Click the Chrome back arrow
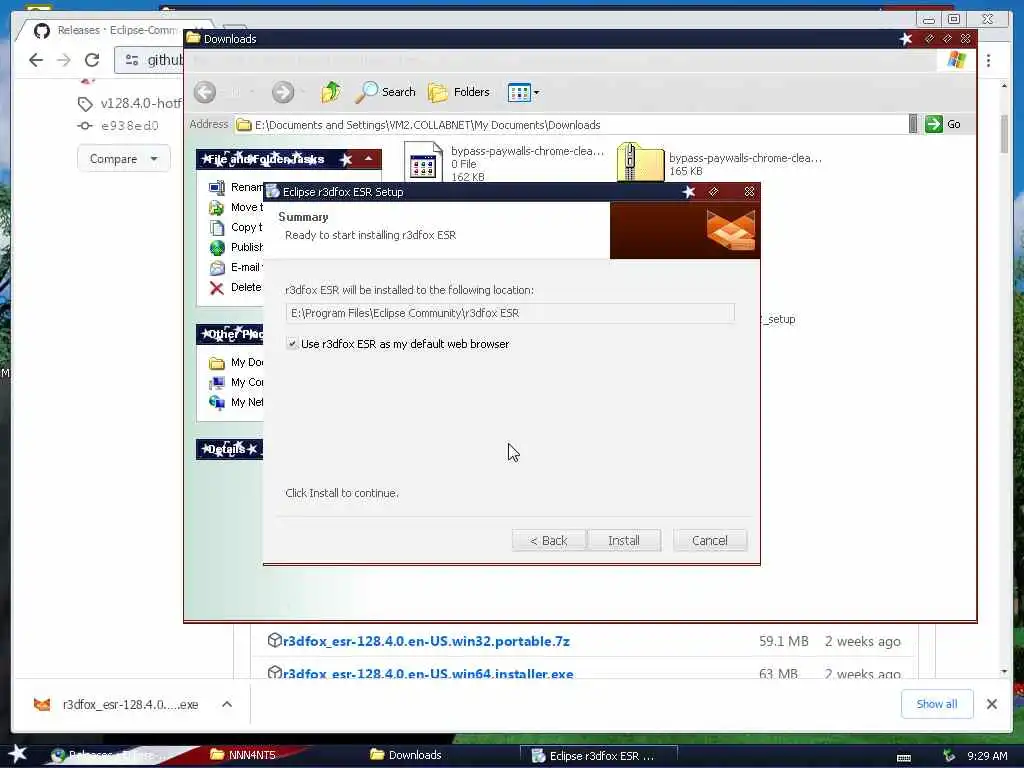1024x768 pixels. tap(36, 60)
